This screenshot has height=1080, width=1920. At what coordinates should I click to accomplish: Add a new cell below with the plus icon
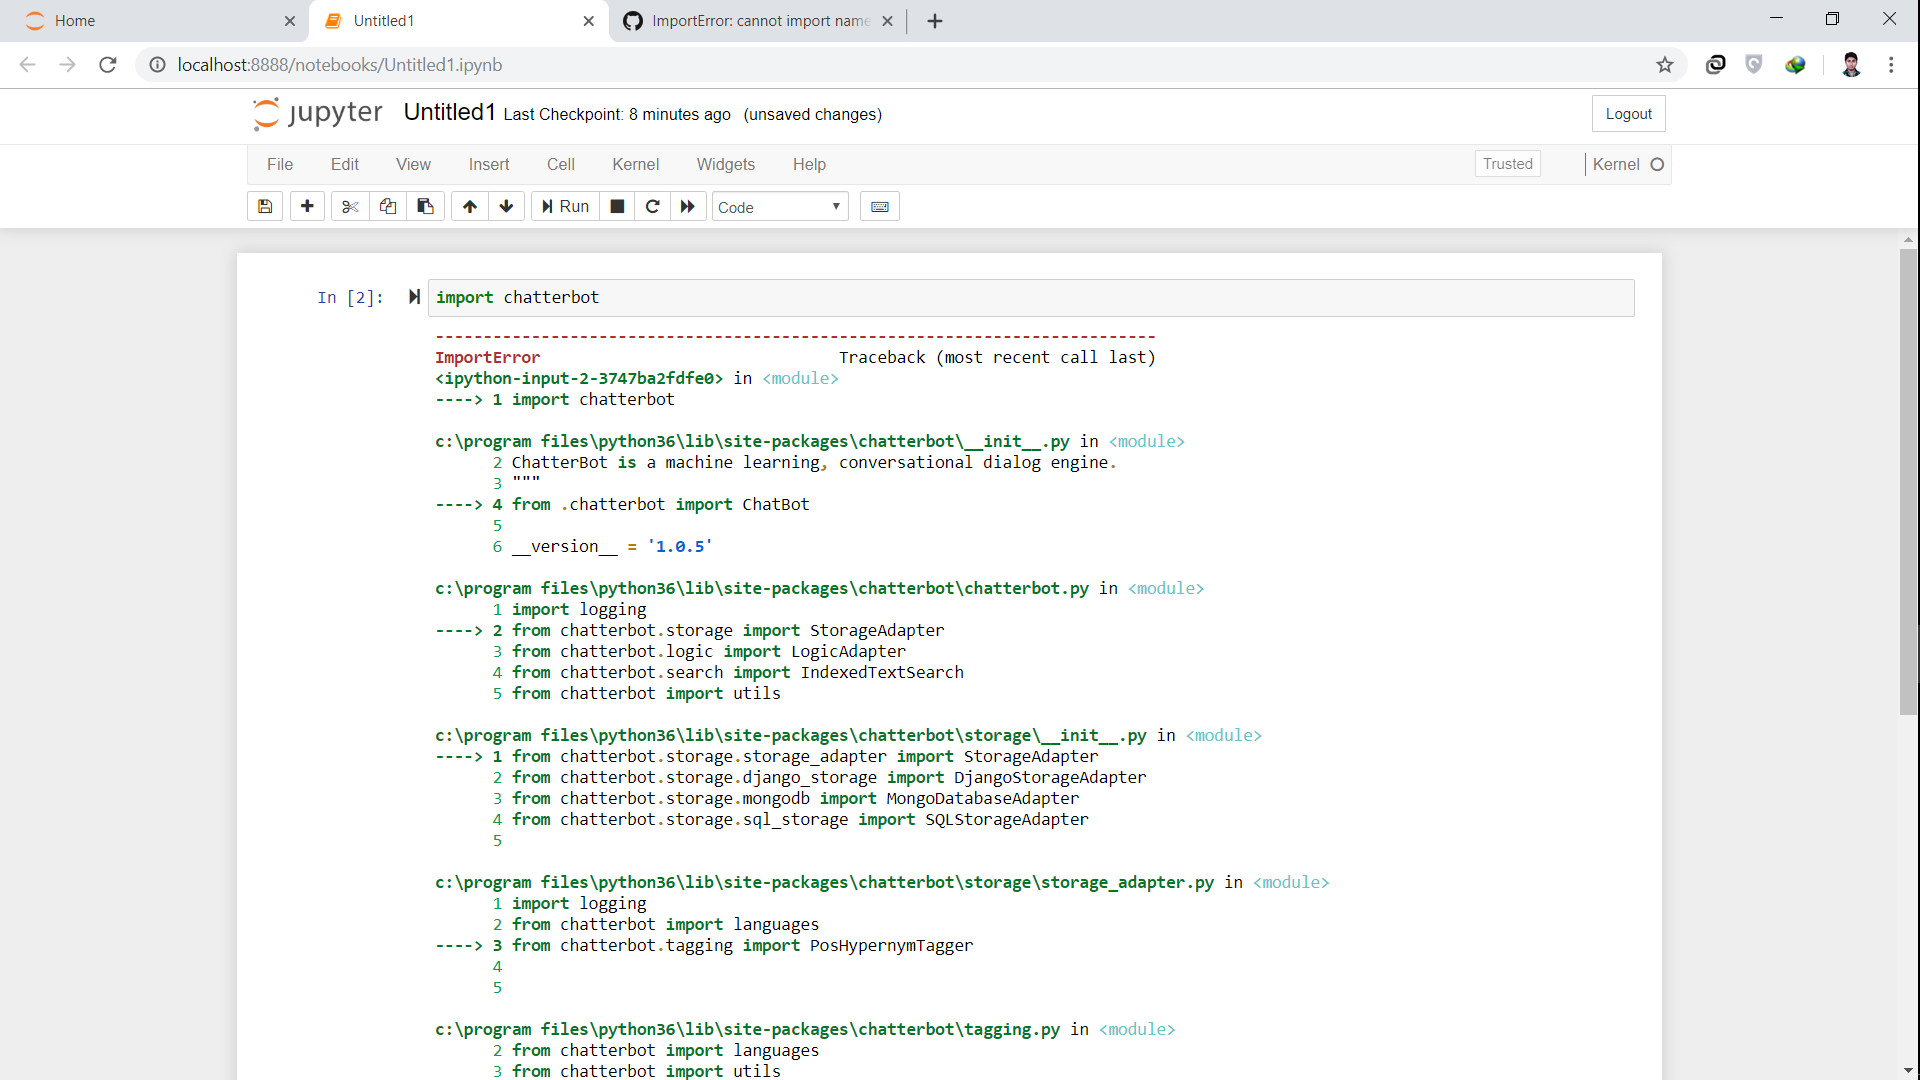tap(306, 206)
